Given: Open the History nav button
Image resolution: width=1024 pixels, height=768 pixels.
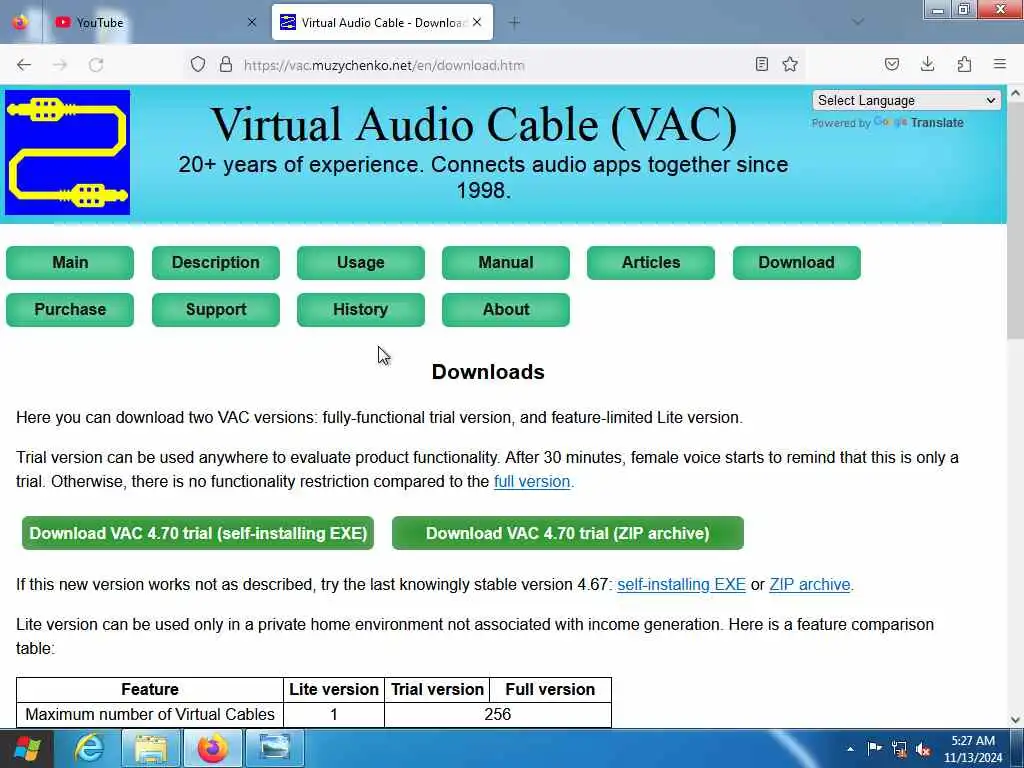Looking at the screenshot, I should [360, 310].
